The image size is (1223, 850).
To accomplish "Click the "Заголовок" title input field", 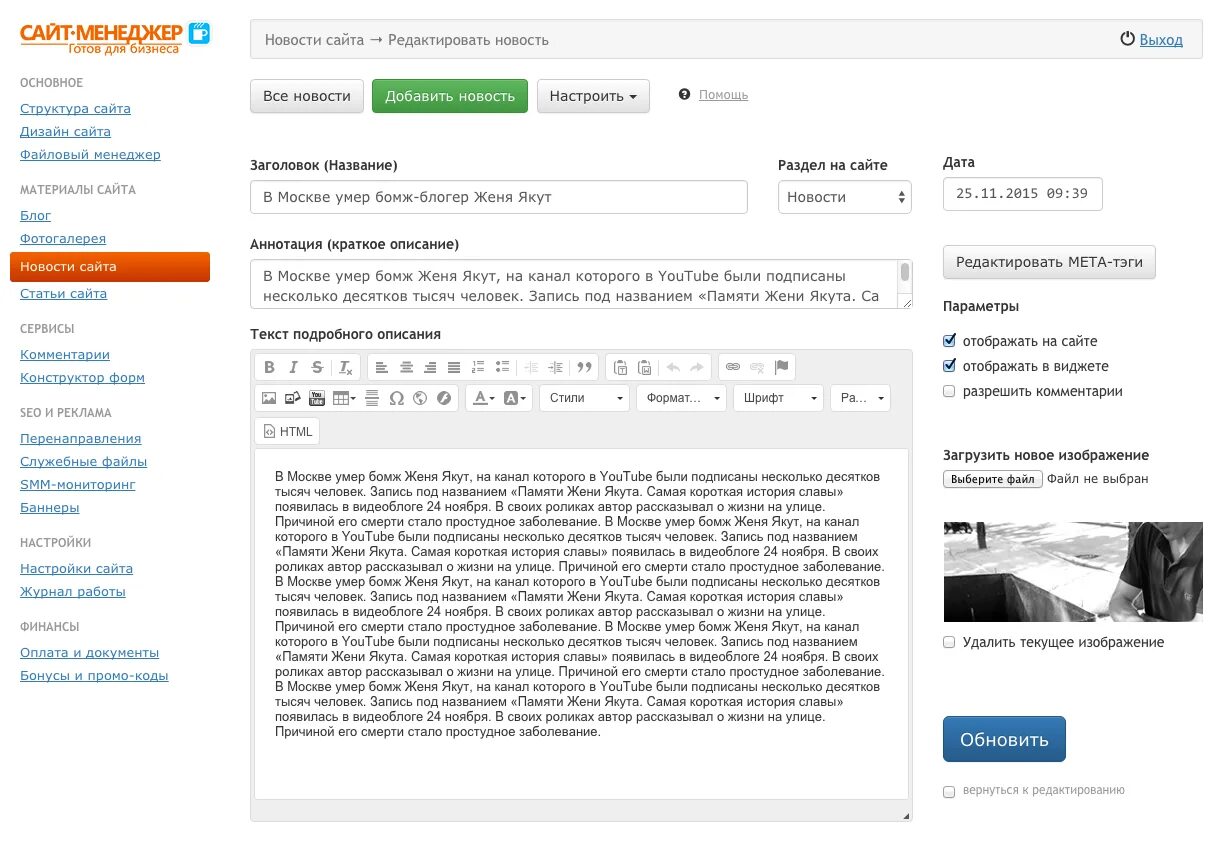I will (498, 197).
